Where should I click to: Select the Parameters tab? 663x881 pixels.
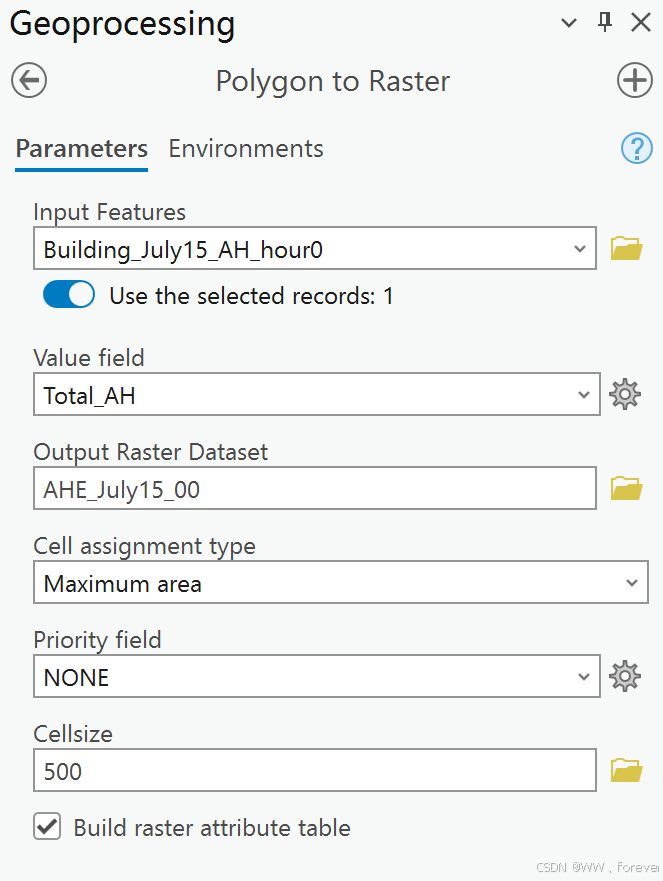(82, 149)
